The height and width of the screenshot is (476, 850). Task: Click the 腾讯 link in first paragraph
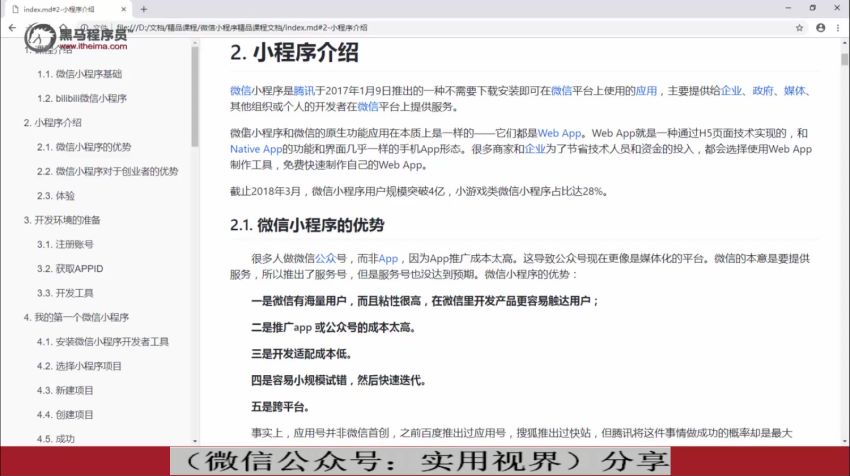[304, 91]
